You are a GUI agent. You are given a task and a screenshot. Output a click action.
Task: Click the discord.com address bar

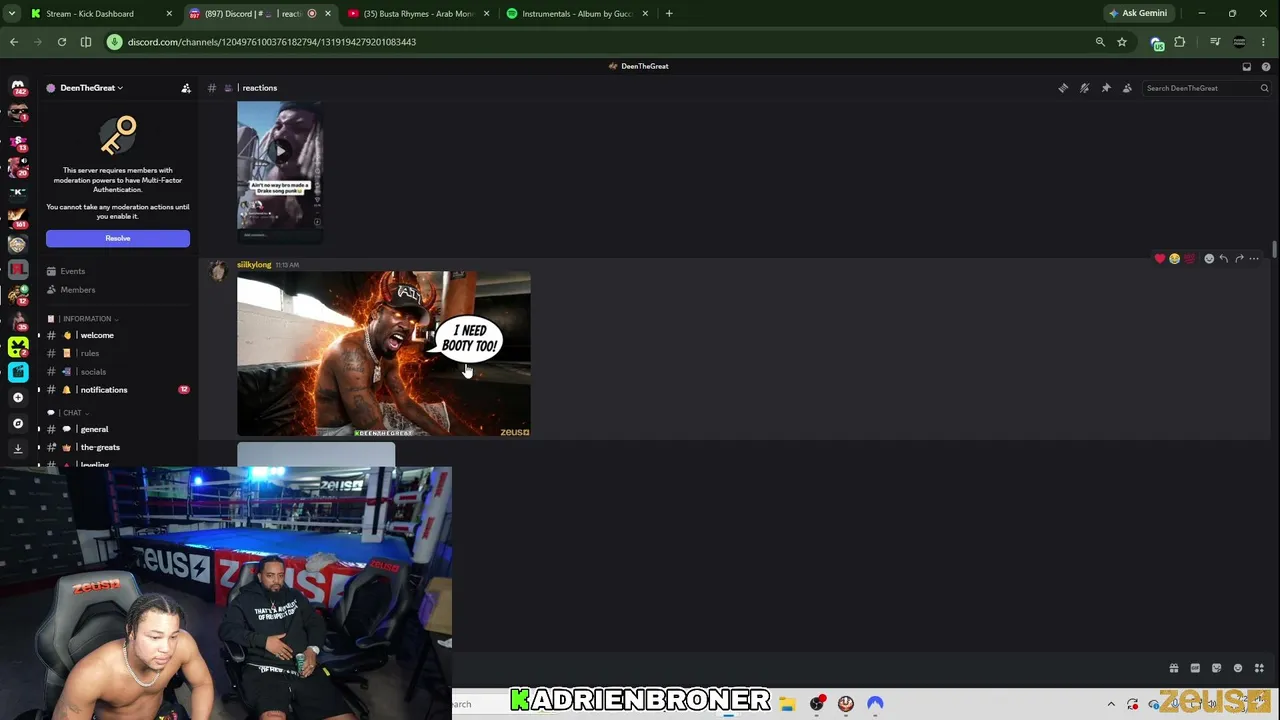tap(600, 42)
